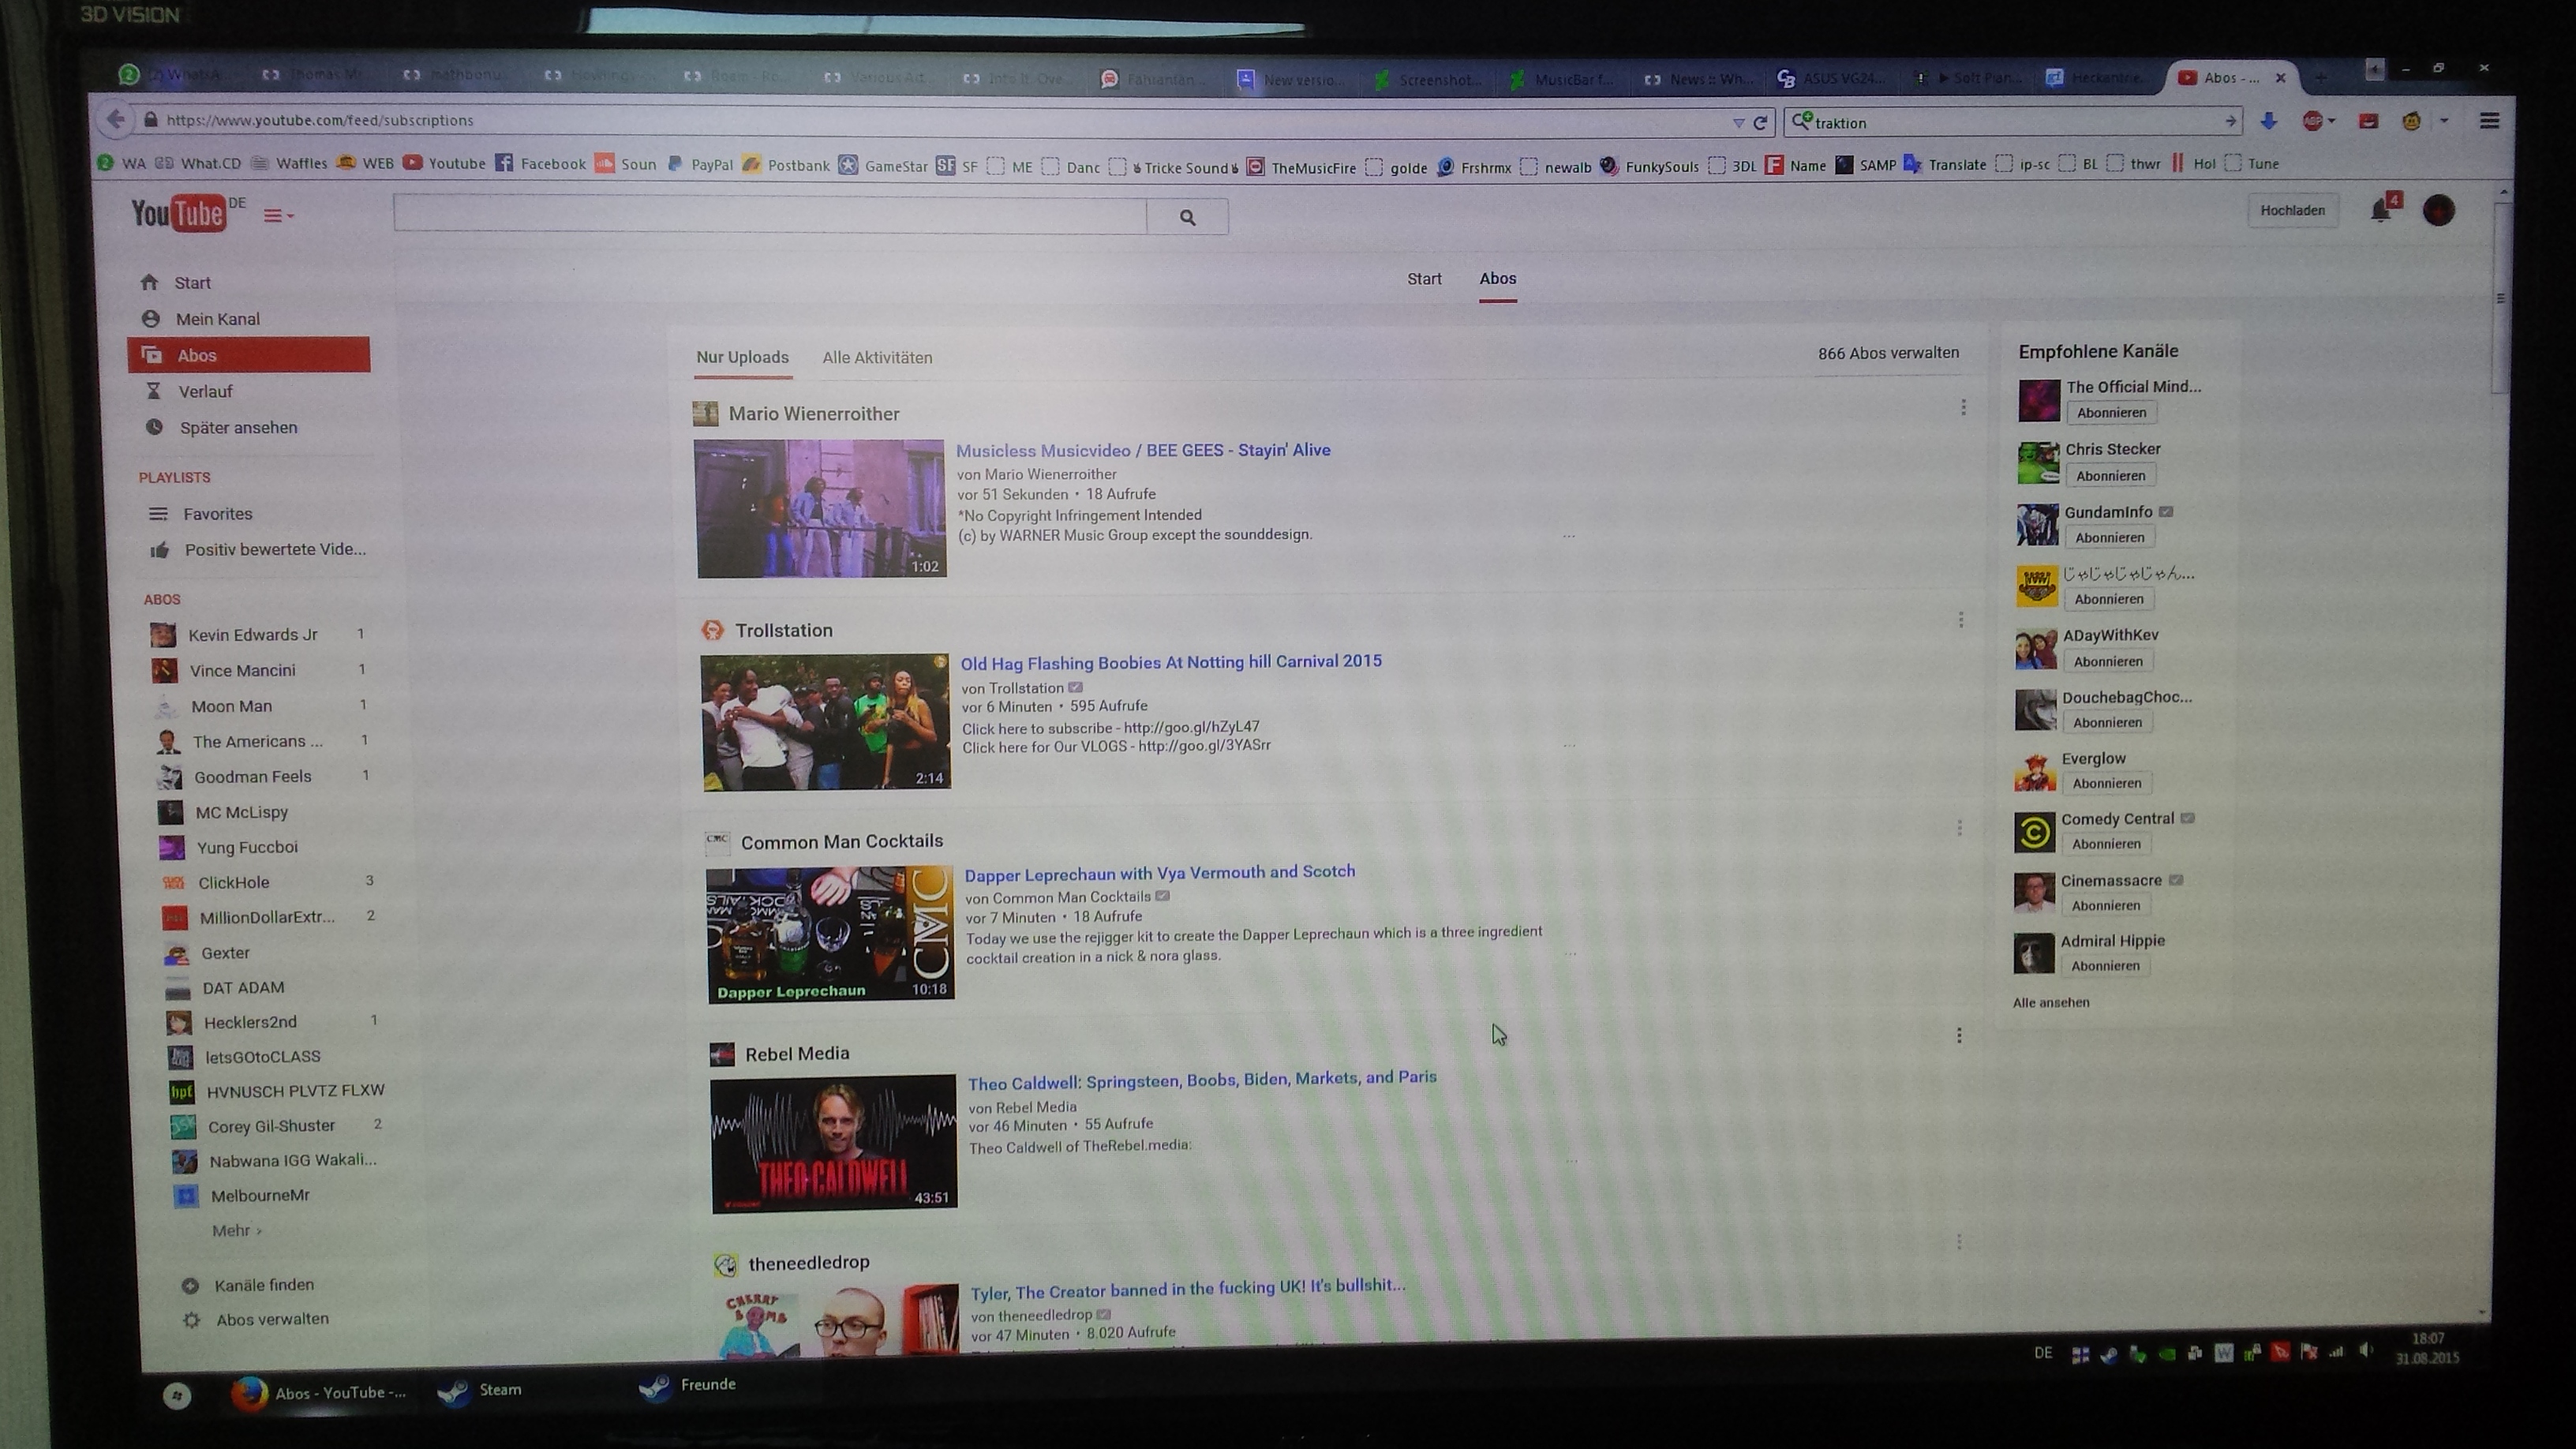The image size is (2576, 1449).
Task: Open the user avatar account icon
Action: tap(2438, 210)
